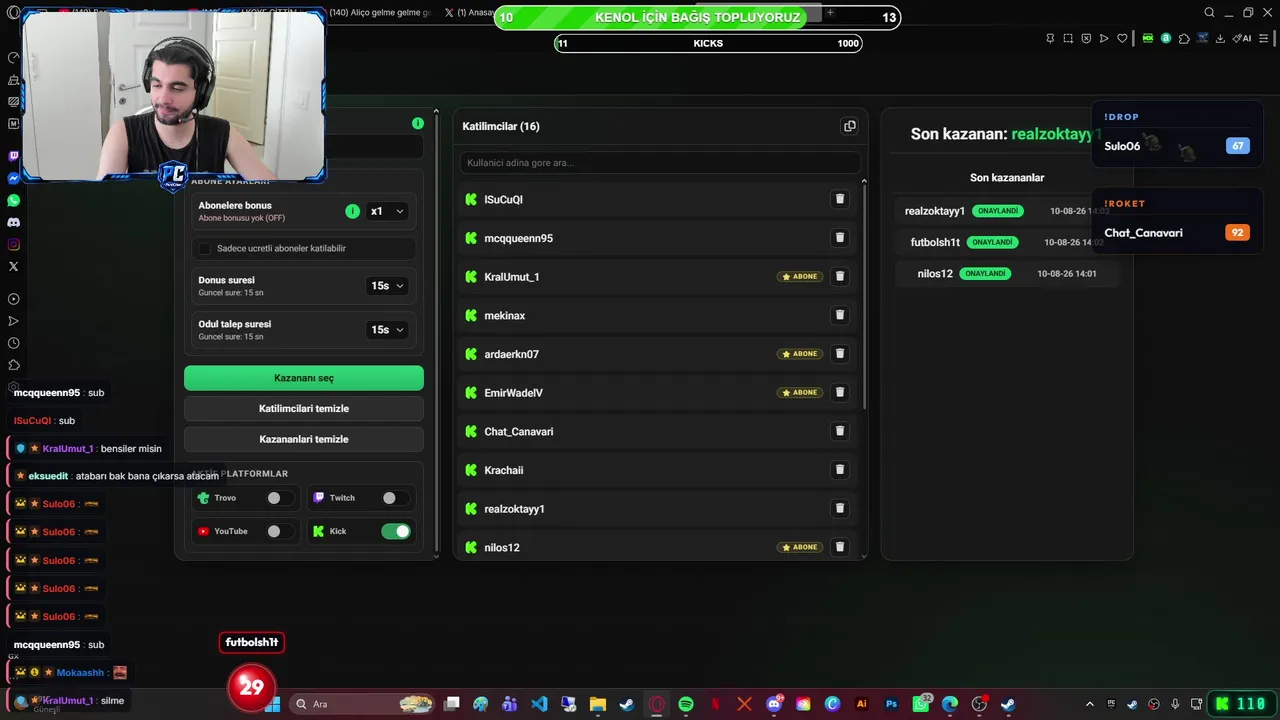Click the Windows Start button
Screen dimensions: 1280x720
pyautogui.click(x=272, y=704)
